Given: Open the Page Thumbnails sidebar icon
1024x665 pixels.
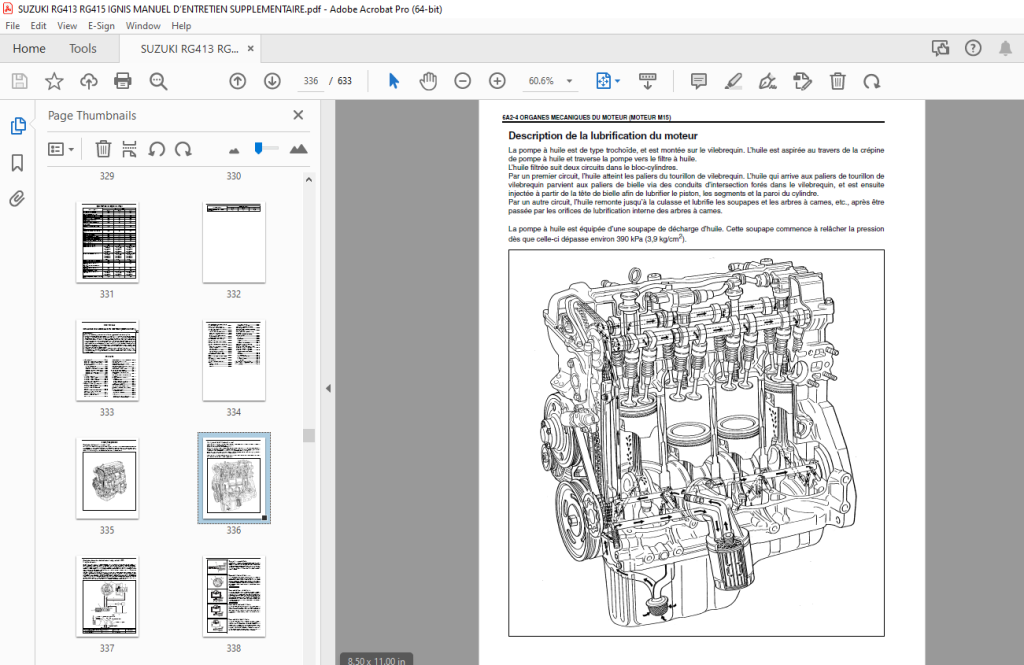Looking at the screenshot, I should (x=18, y=125).
